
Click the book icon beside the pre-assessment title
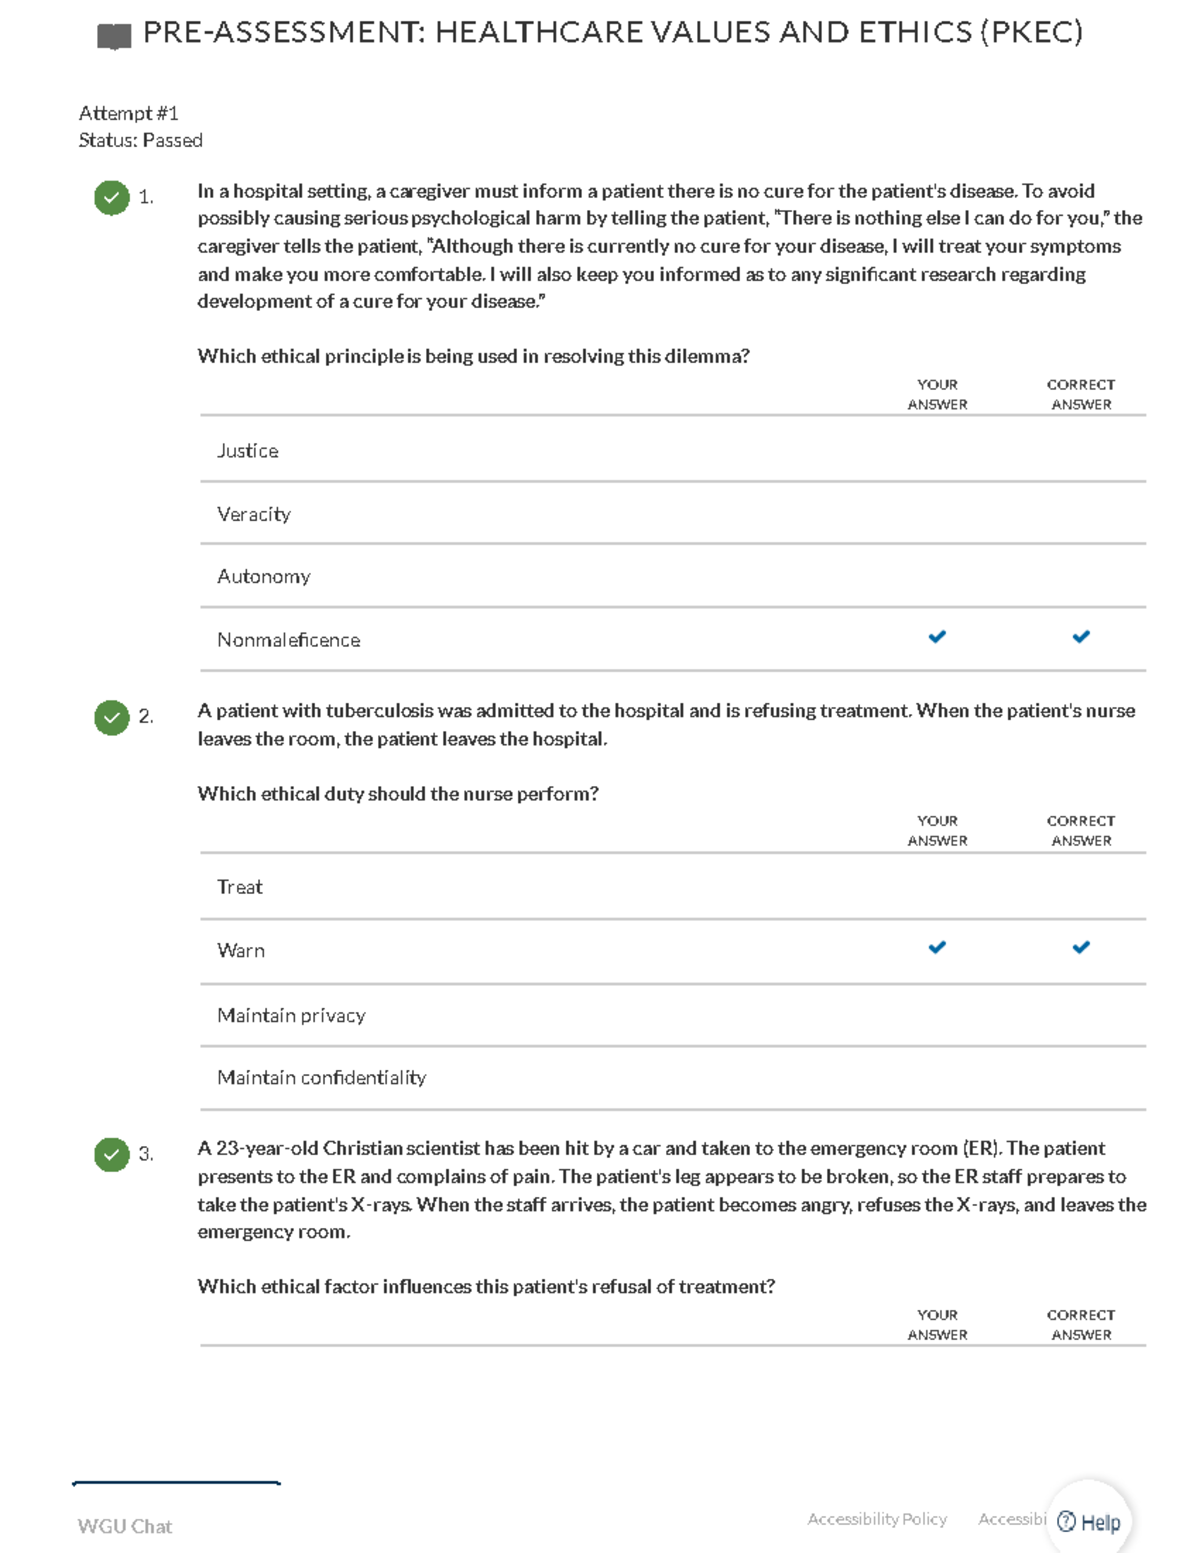(x=112, y=34)
